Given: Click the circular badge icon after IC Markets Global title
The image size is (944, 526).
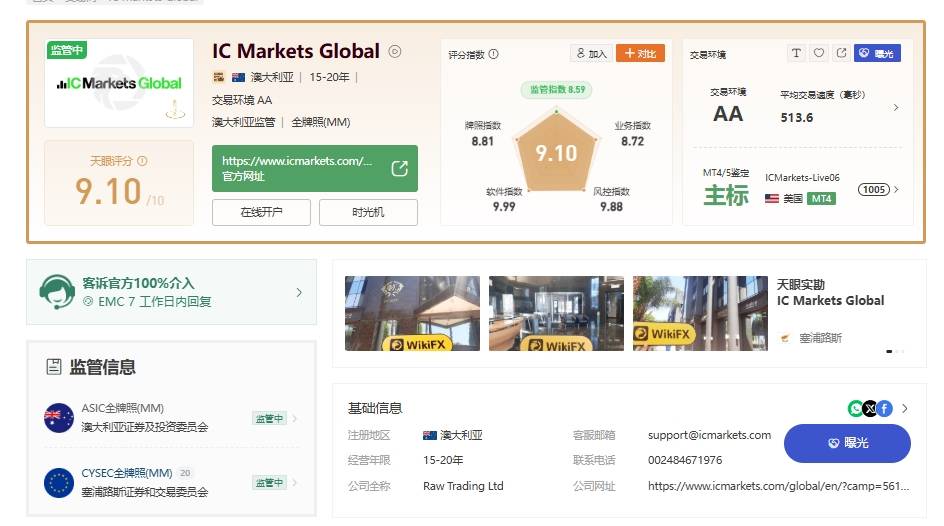Looking at the screenshot, I should [395, 52].
